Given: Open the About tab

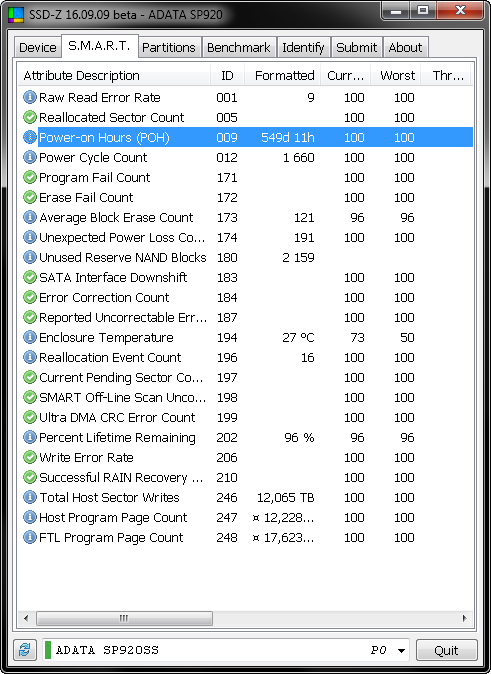Looking at the screenshot, I should [405, 47].
